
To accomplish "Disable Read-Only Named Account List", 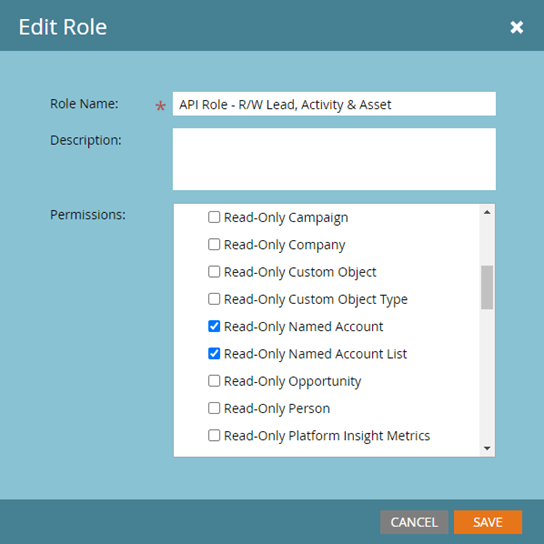I will coord(214,354).
